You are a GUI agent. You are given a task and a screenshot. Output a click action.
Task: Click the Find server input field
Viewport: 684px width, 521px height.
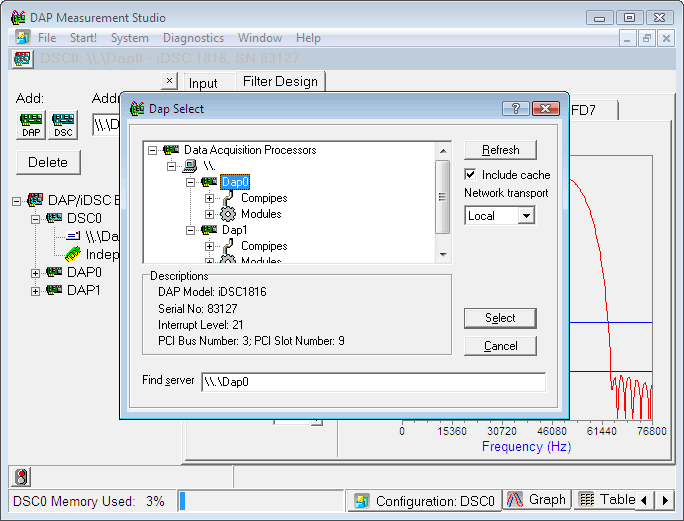click(373, 382)
